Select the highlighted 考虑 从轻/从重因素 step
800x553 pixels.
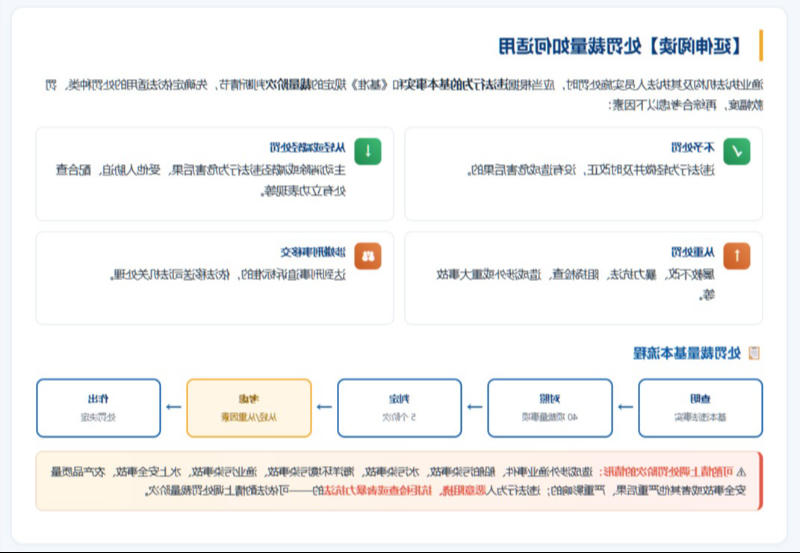[249, 408]
